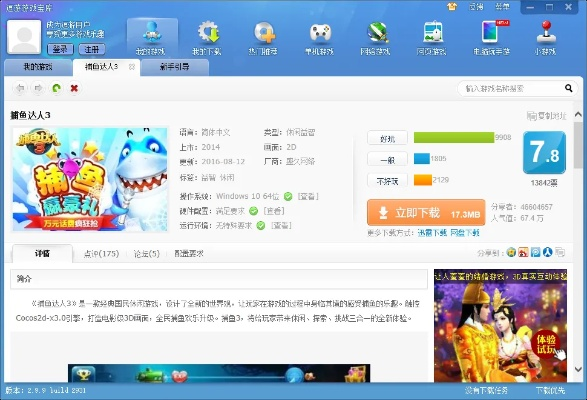587x400 pixels.
Task: Open the 点评(175) reviews tab
Action: pyautogui.click(x=101, y=254)
